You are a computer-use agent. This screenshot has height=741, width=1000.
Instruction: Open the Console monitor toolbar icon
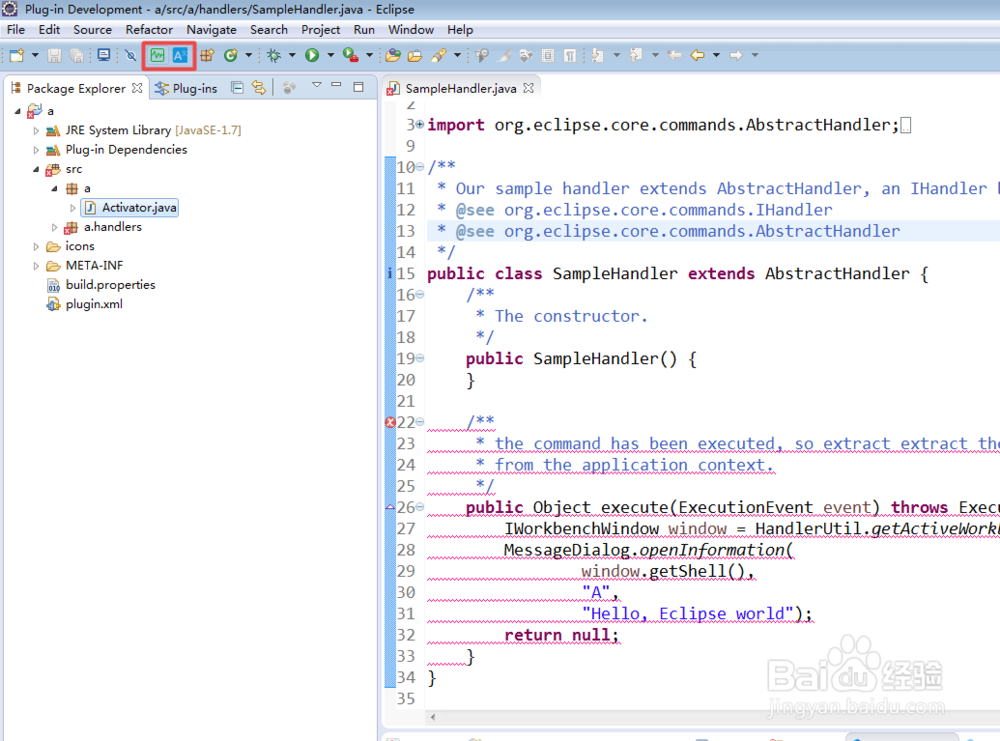tap(103, 55)
